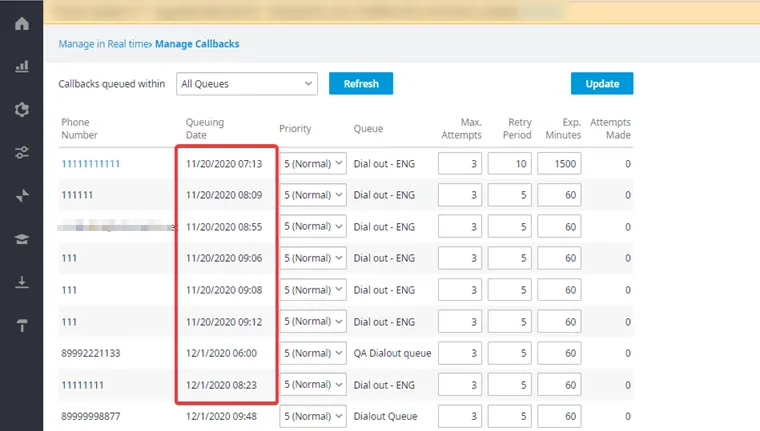Open Priority dropdown for 12/1/2020 06:00 row
760x431 pixels.
[x=313, y=353]
